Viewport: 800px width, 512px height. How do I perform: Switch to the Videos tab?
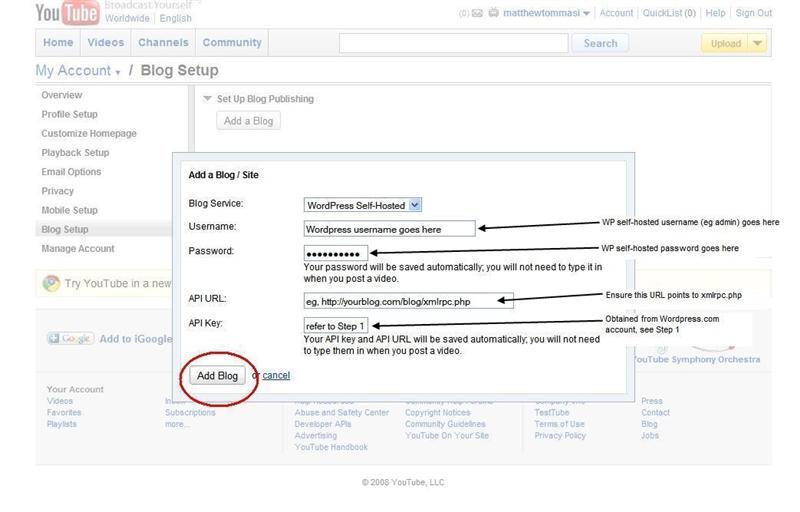pos(105,43)
